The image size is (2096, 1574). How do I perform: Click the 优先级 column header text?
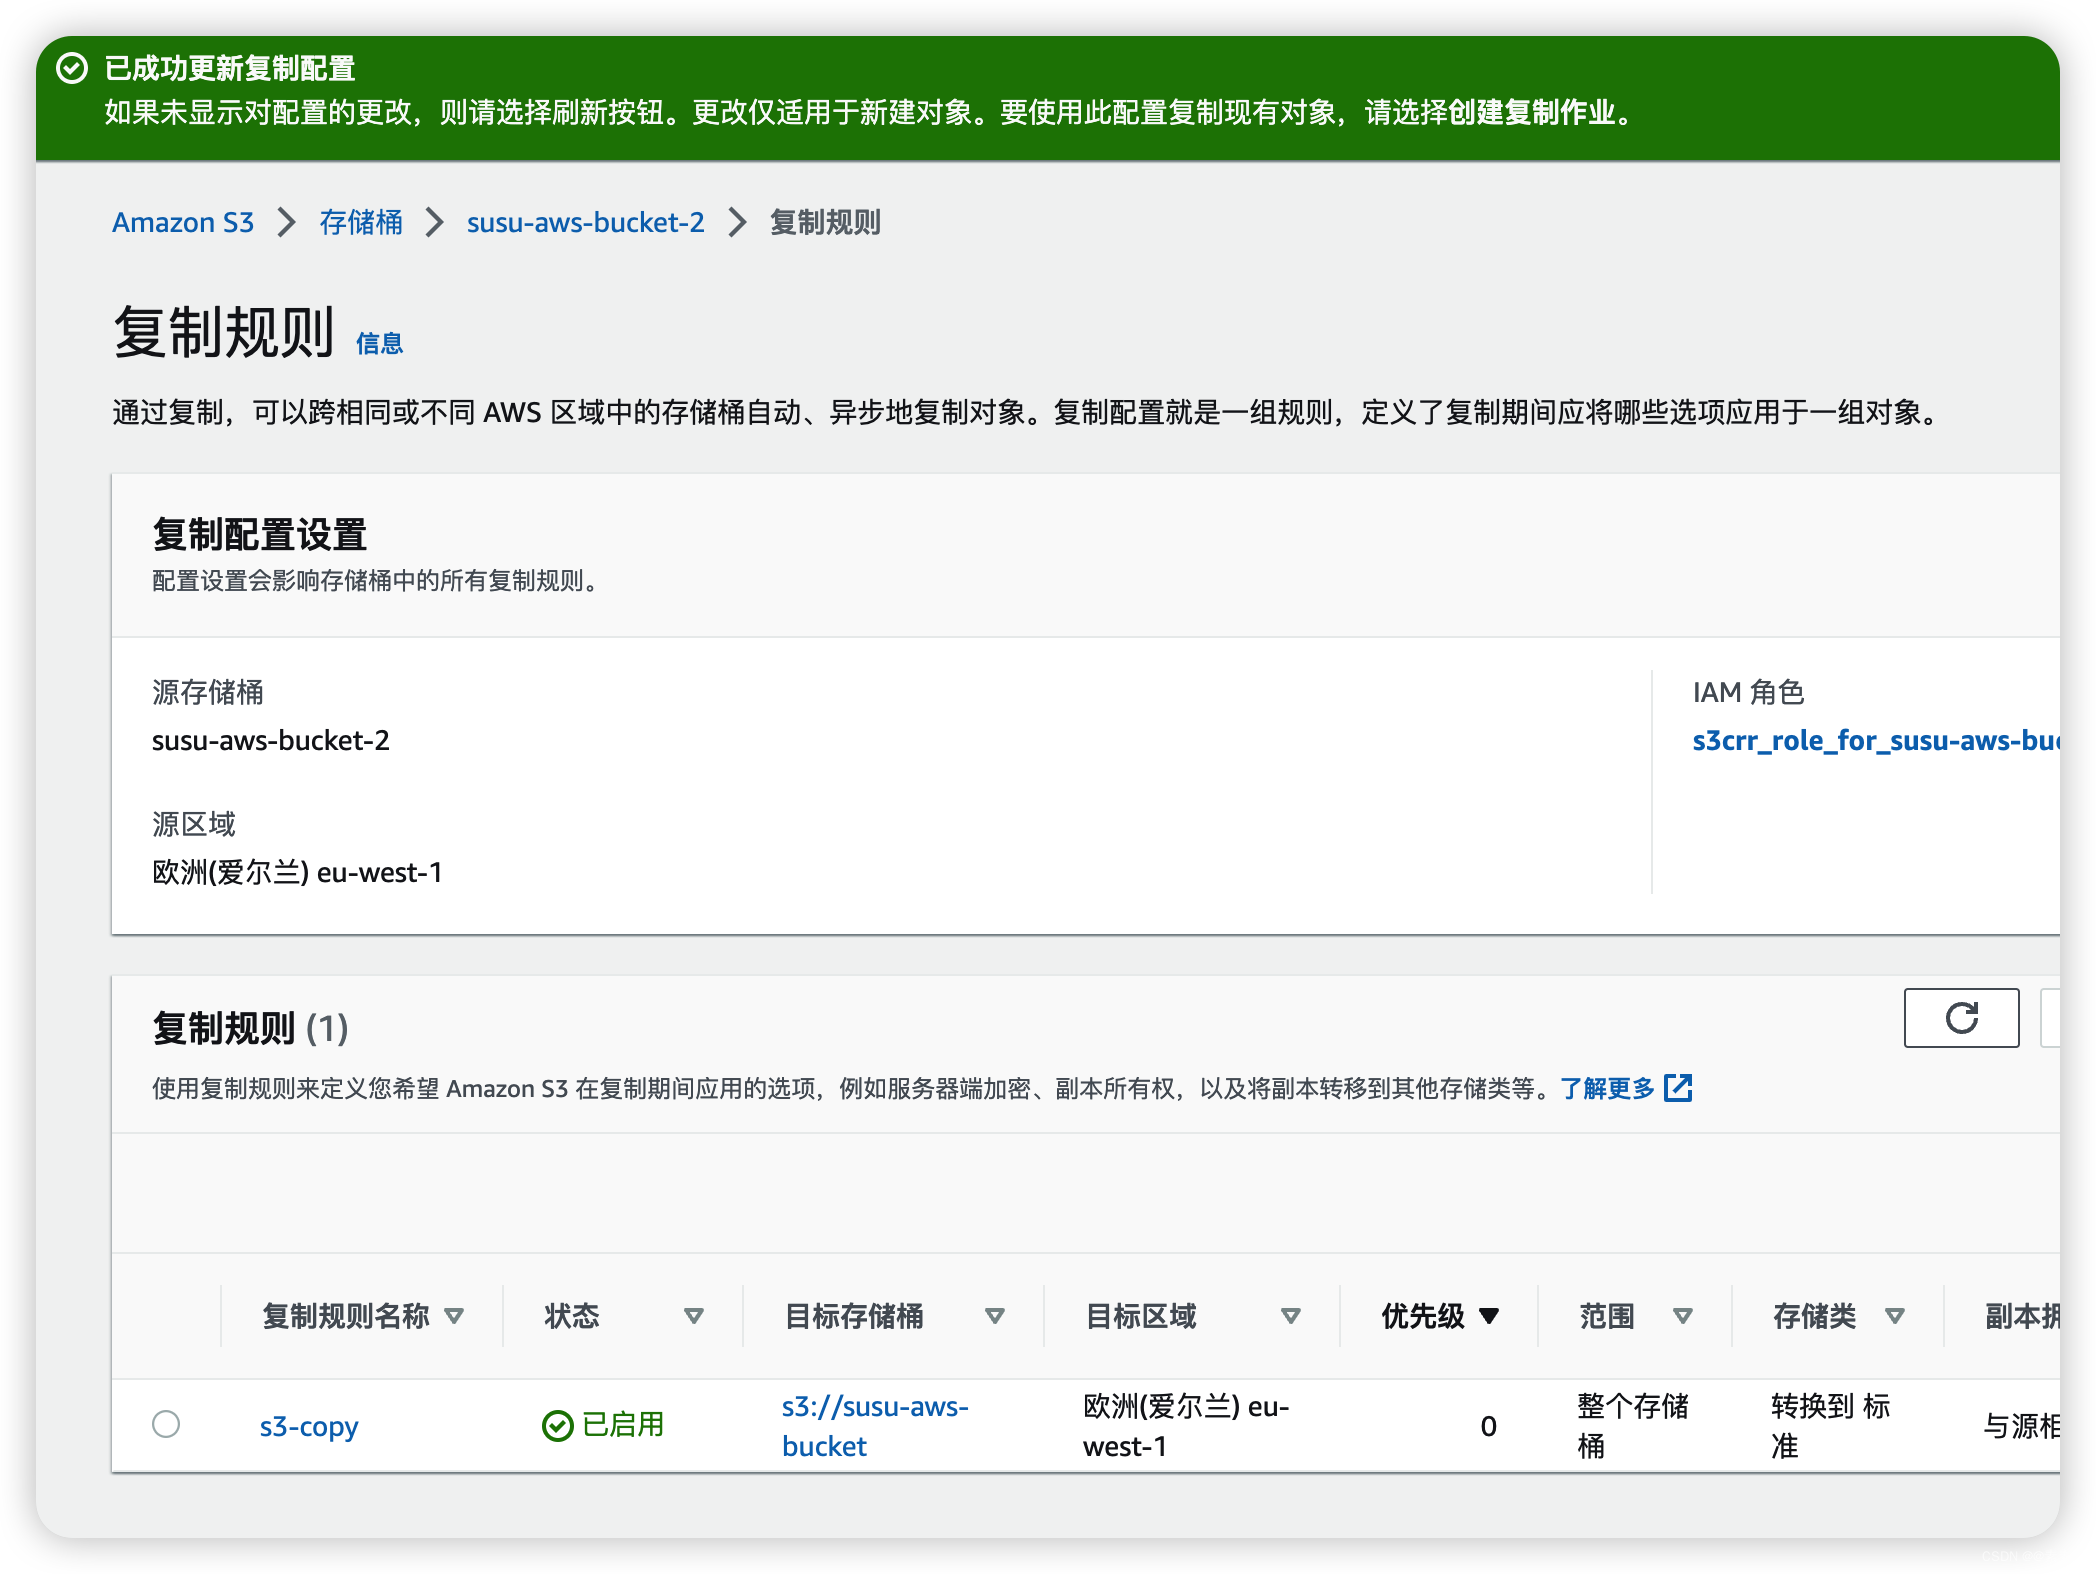coord(1422,1316)
